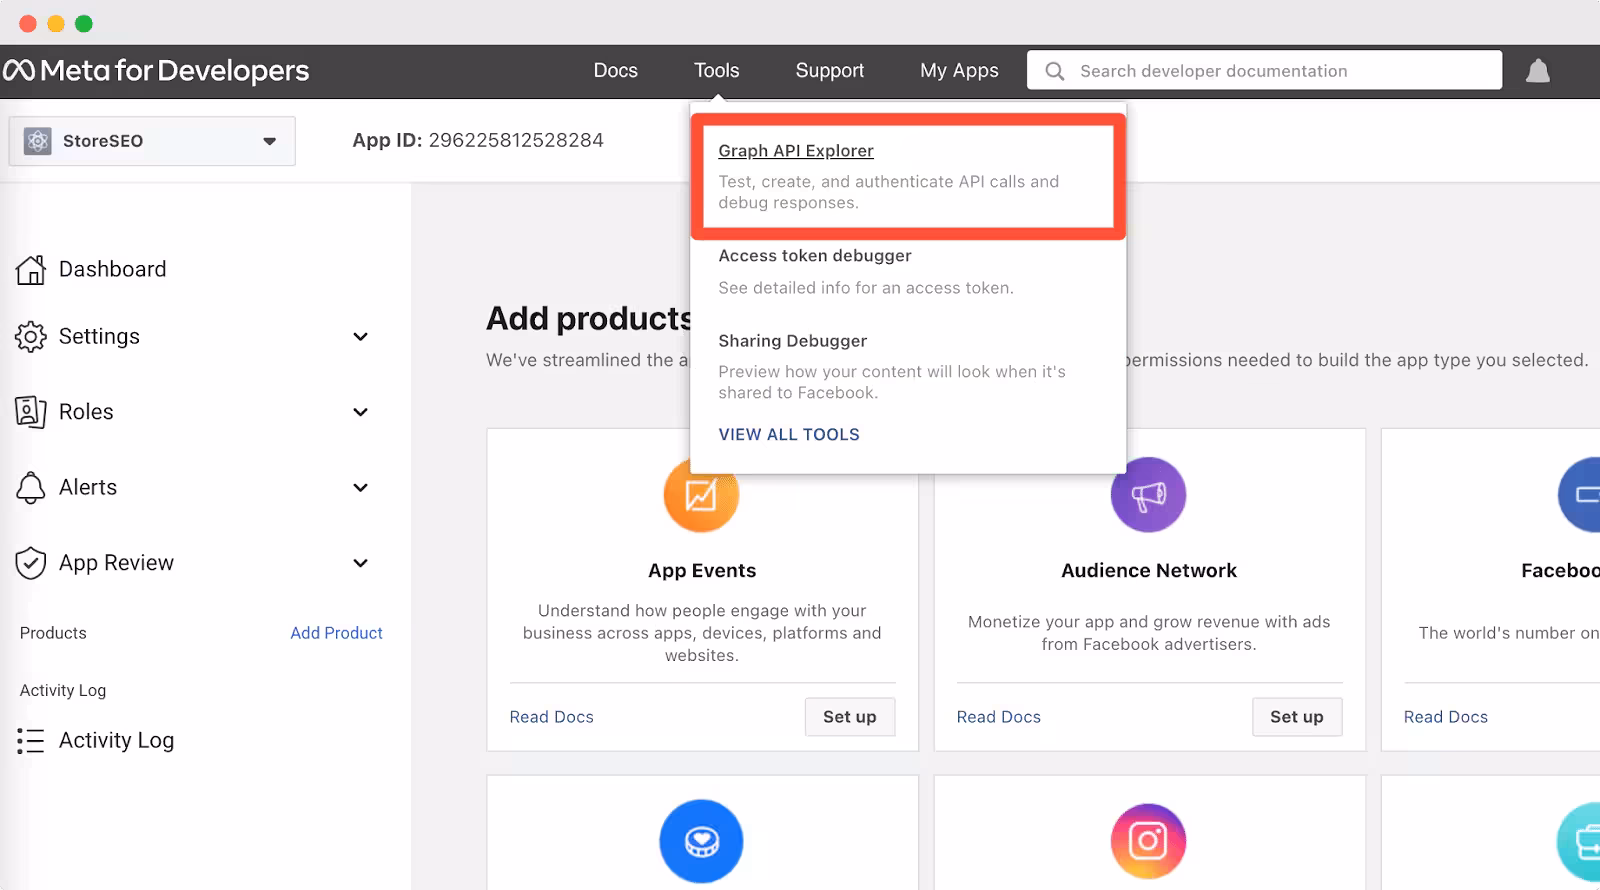Click the Settings gear icon

tap(31, 337)
